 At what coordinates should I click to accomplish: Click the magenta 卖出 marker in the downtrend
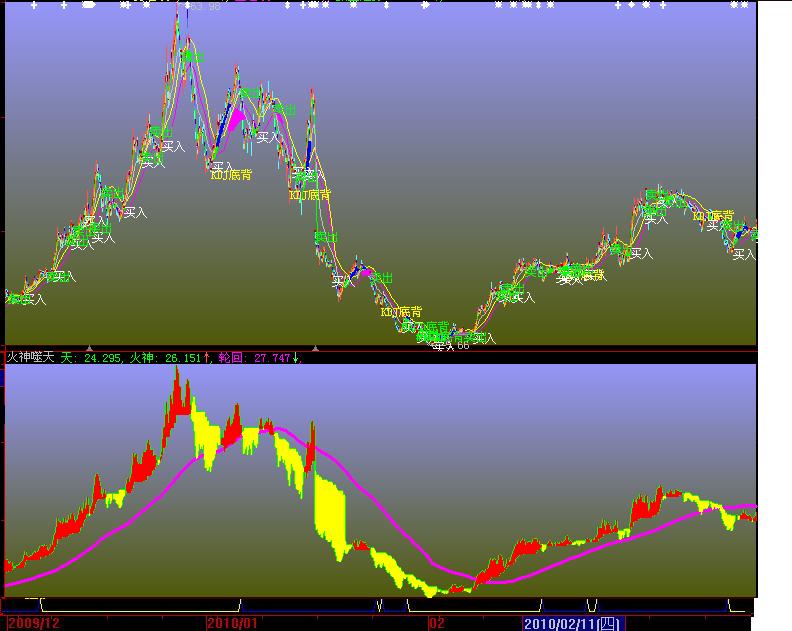pos(366,272)
